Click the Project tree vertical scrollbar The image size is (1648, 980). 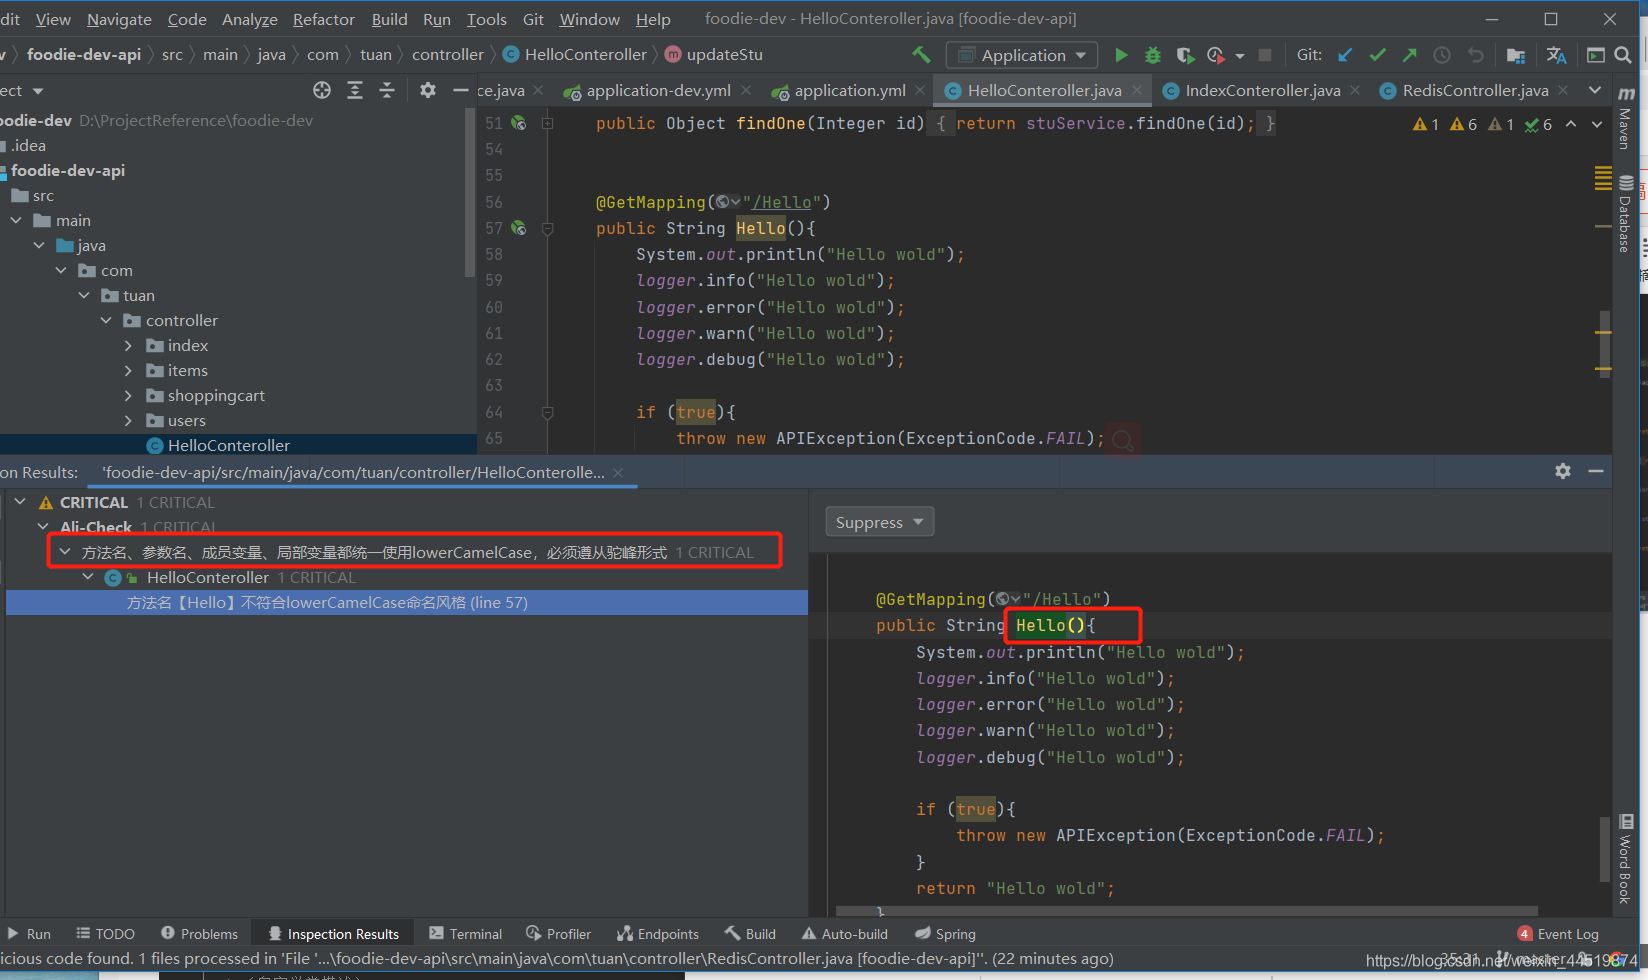(x=470, y=190)
